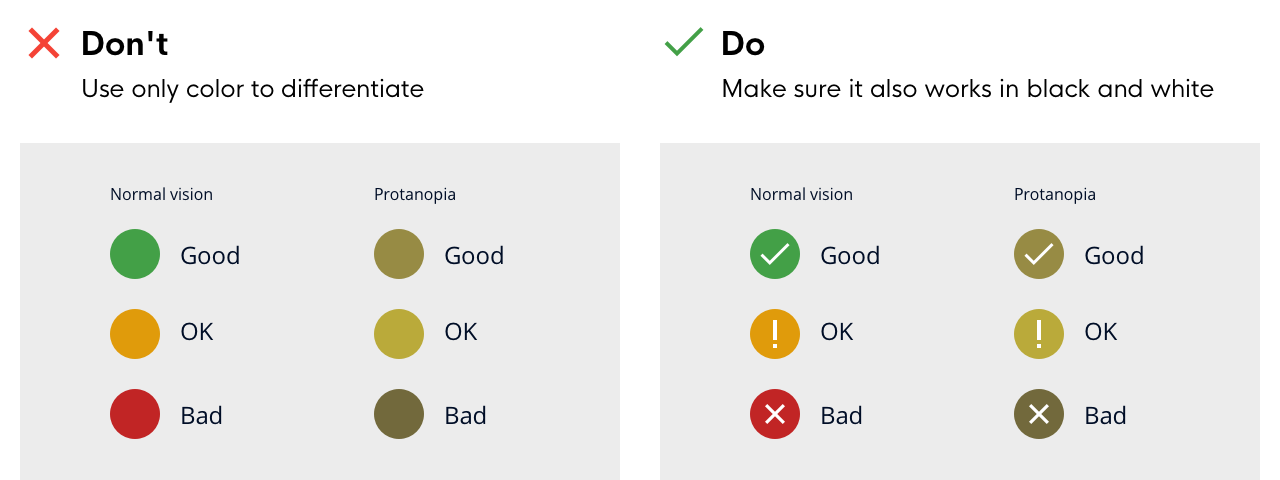Screen dimensions: 1280x480
Task: Click 'Use only color to differentiate' text
Action: 252,89
